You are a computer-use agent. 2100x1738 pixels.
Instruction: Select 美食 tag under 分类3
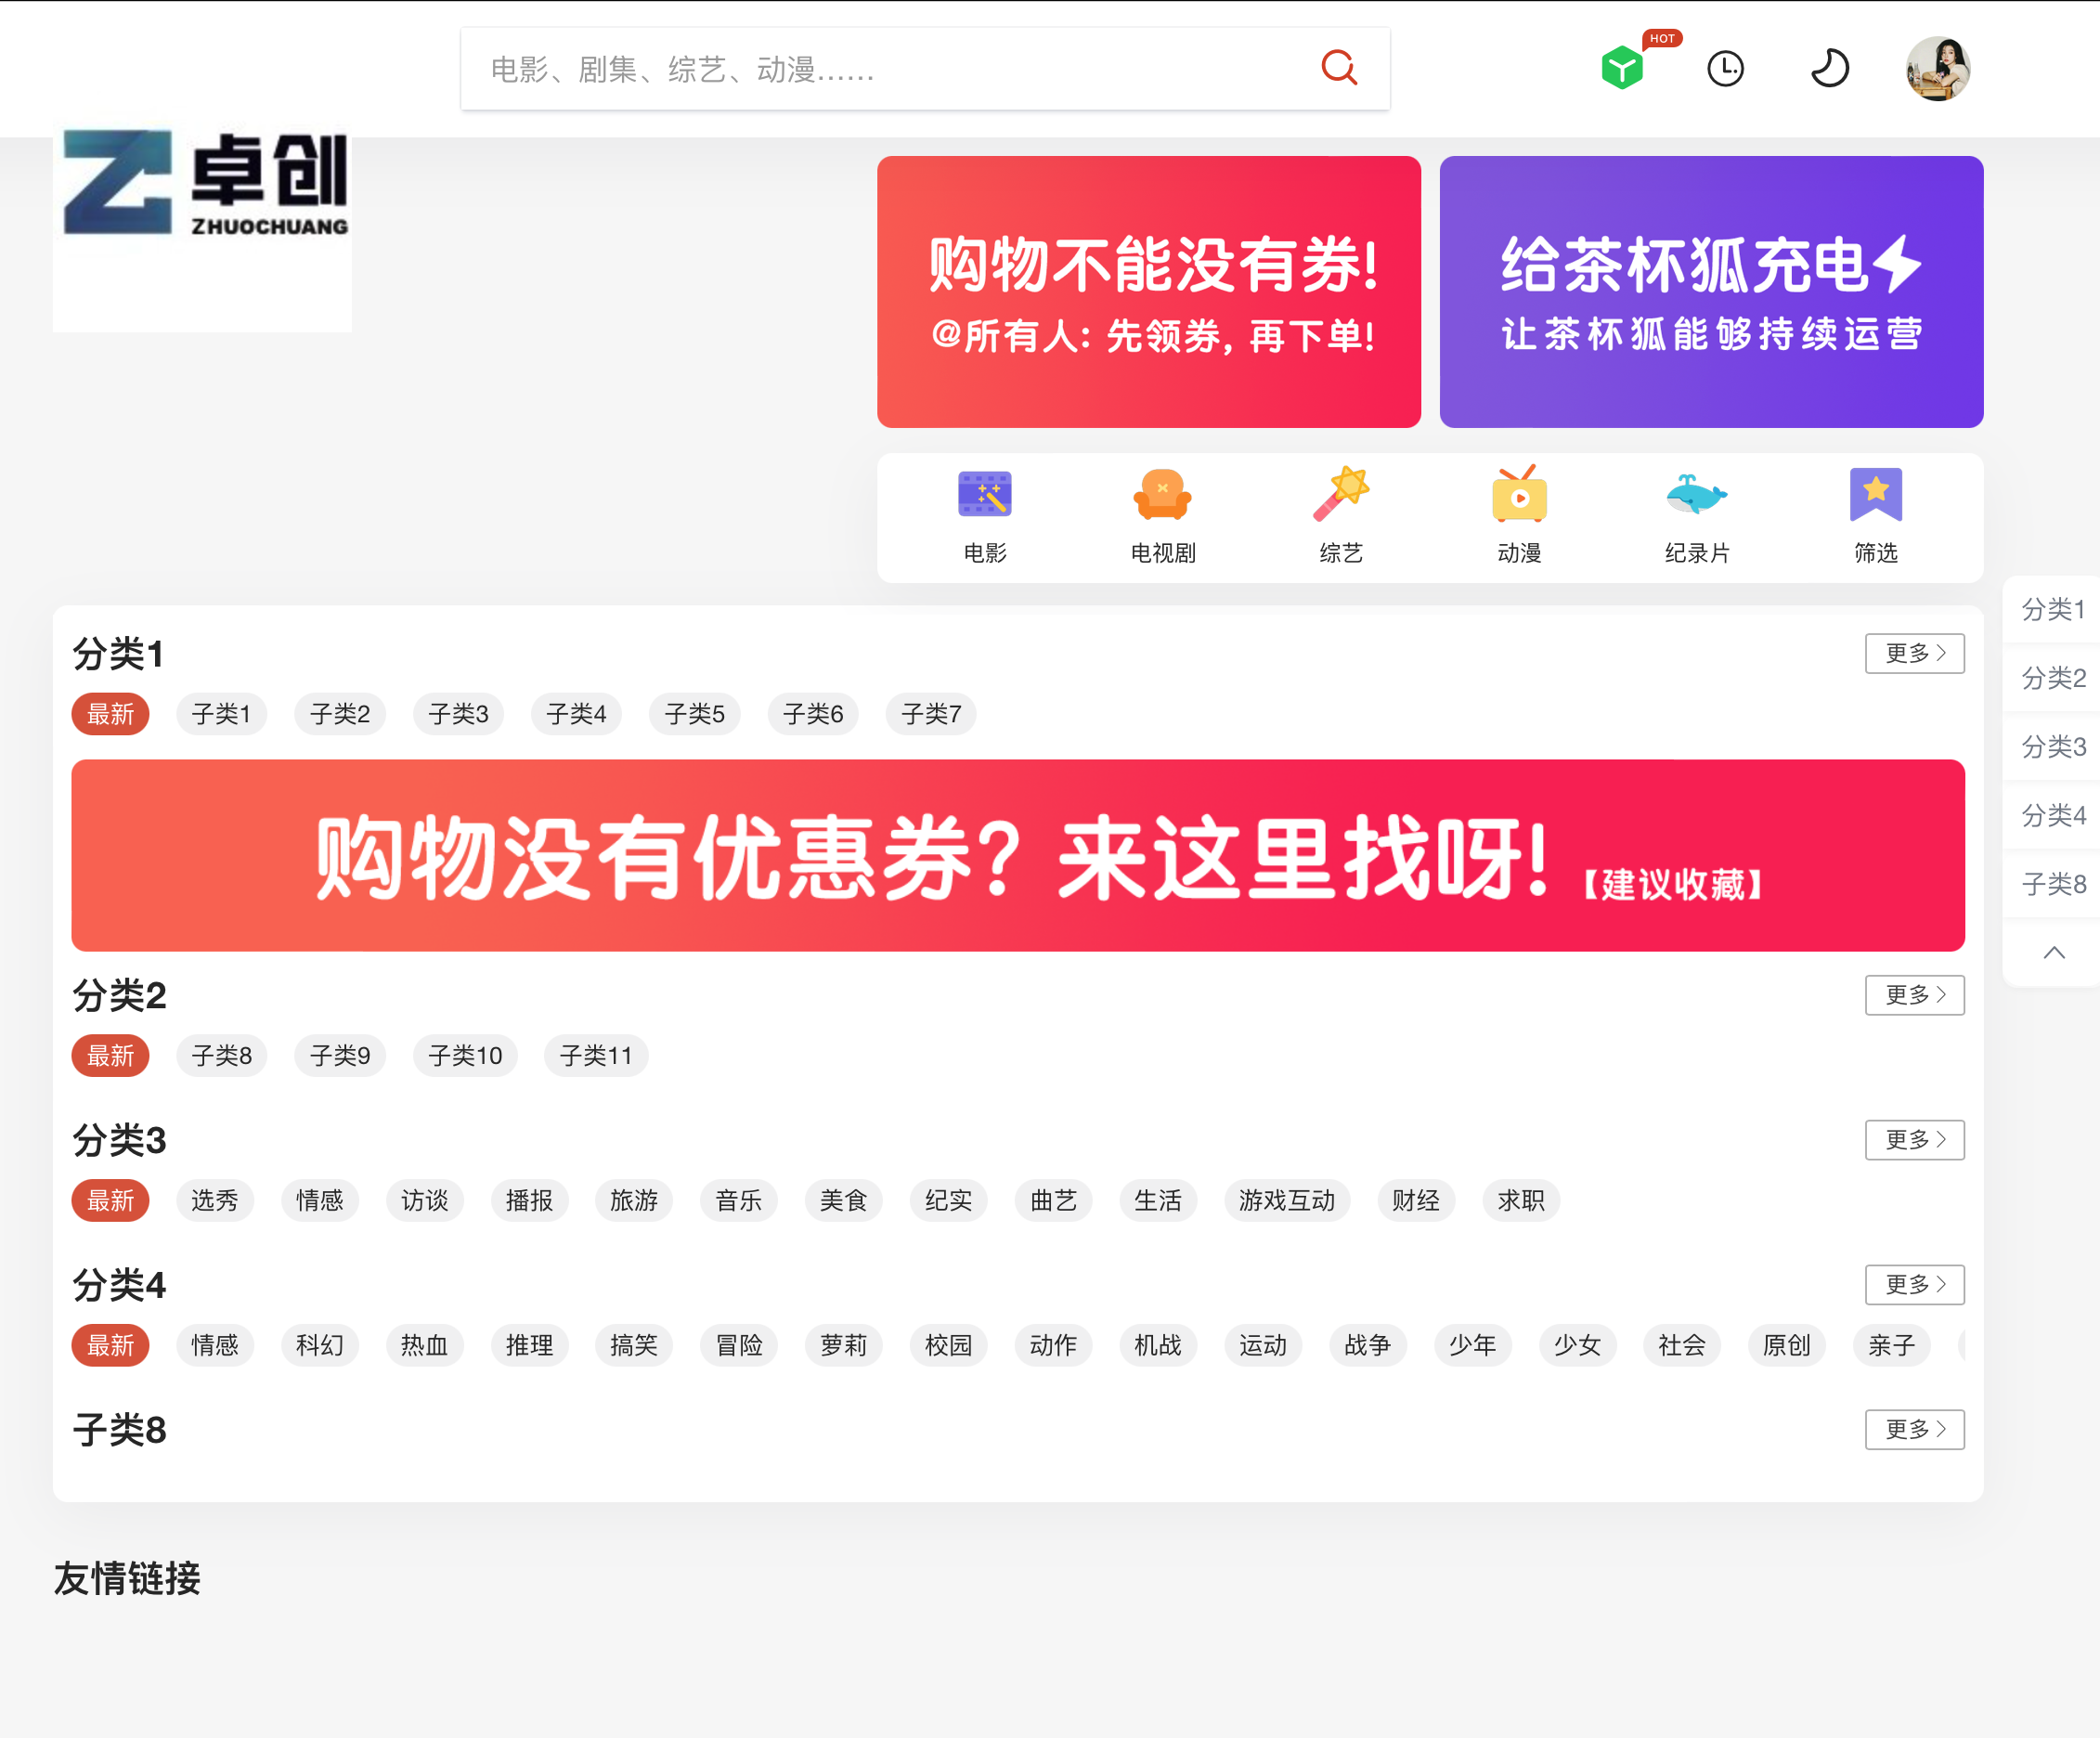coord(844,1201)
